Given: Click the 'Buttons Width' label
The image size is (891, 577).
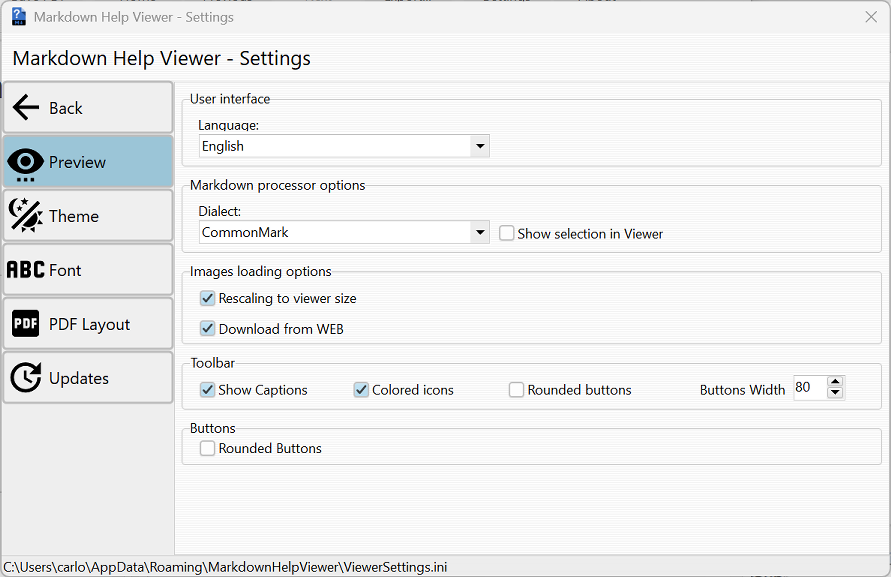Looking at the screenshot, I should [742, 390].
